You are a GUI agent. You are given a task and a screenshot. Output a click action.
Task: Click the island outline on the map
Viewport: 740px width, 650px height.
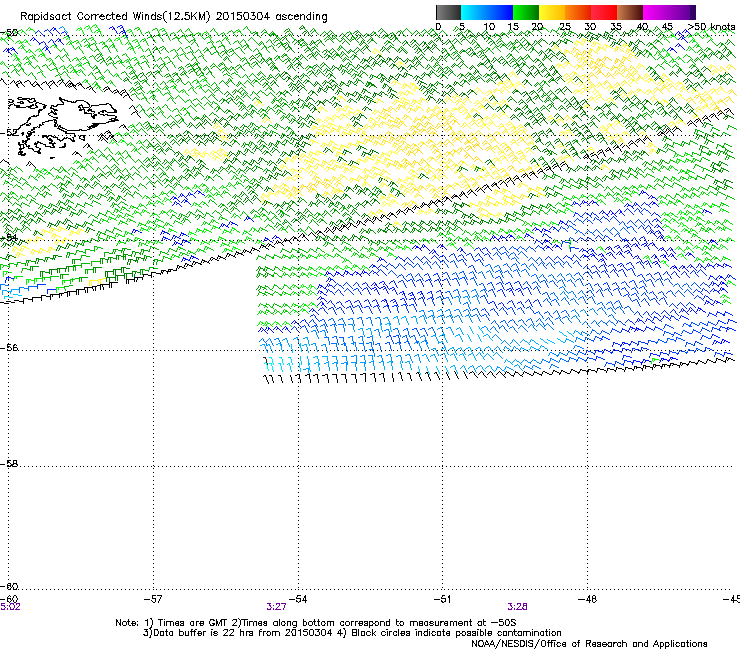coord(61,127)
